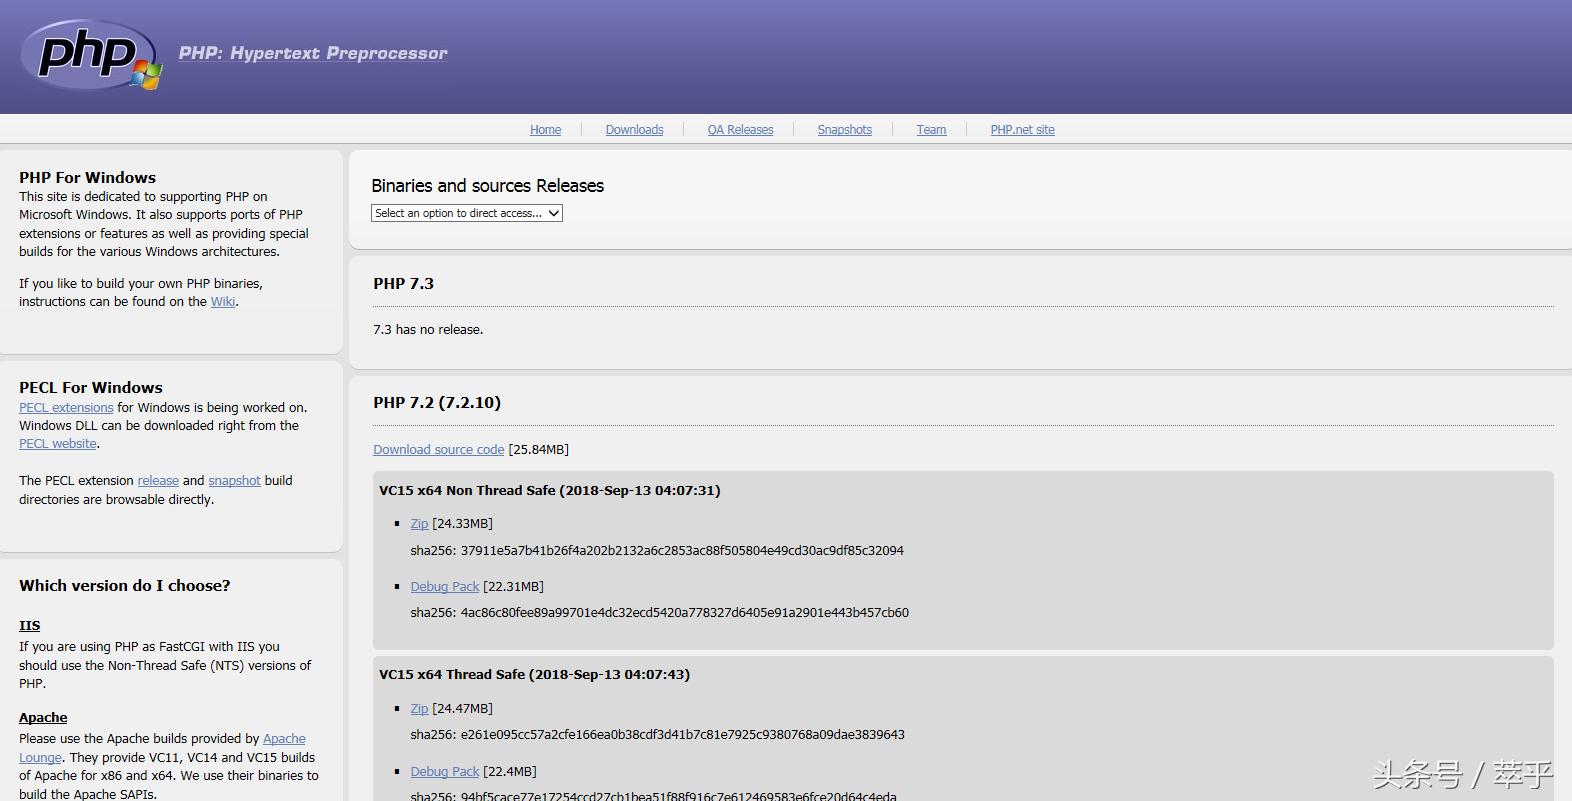Open the Apache Lounge link
1572x801 pixels.
click(284, 739)
